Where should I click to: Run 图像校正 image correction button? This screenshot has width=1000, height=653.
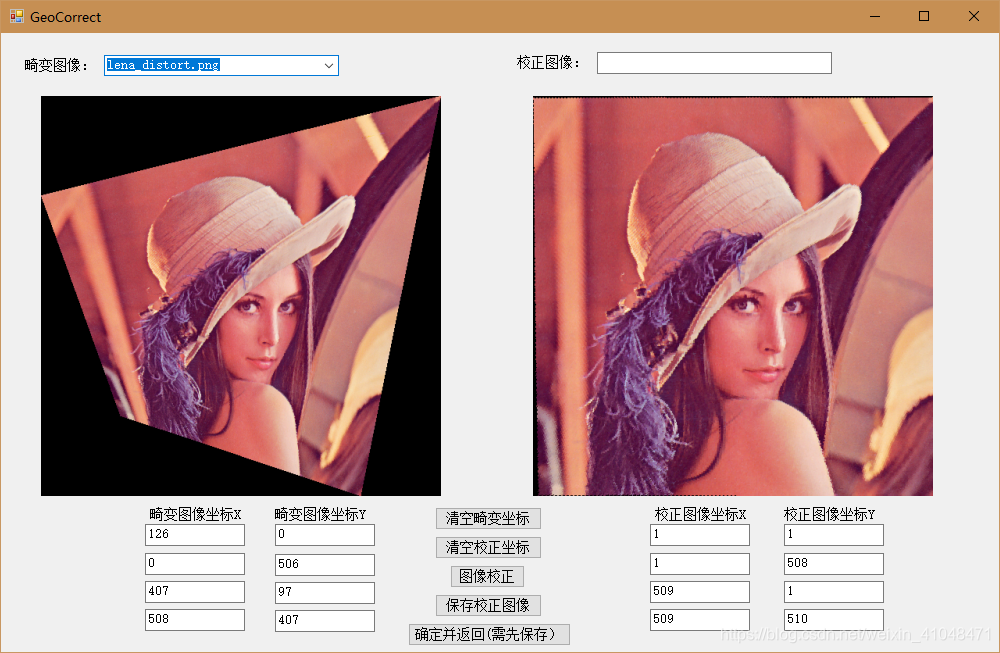[x=487, y=576]
